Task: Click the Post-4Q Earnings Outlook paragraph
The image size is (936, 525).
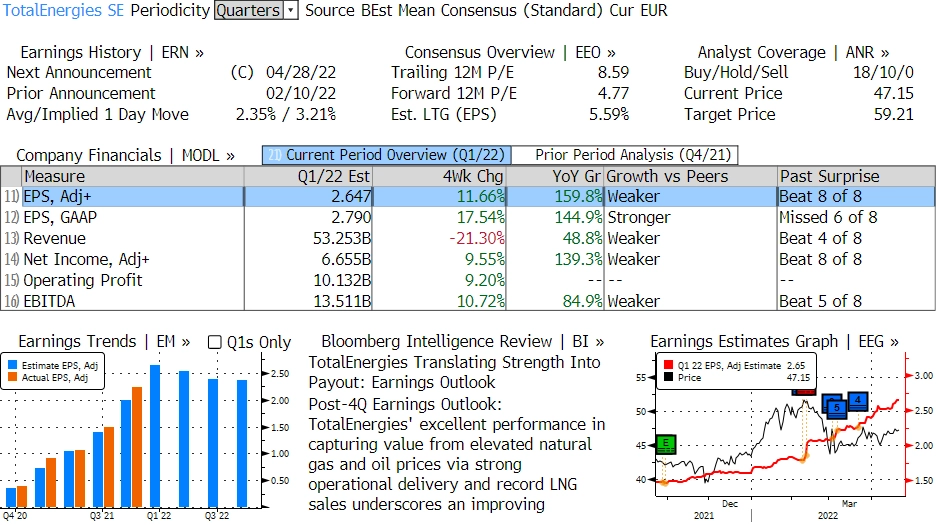Action: pyautogui.click(x=457, y=455)
